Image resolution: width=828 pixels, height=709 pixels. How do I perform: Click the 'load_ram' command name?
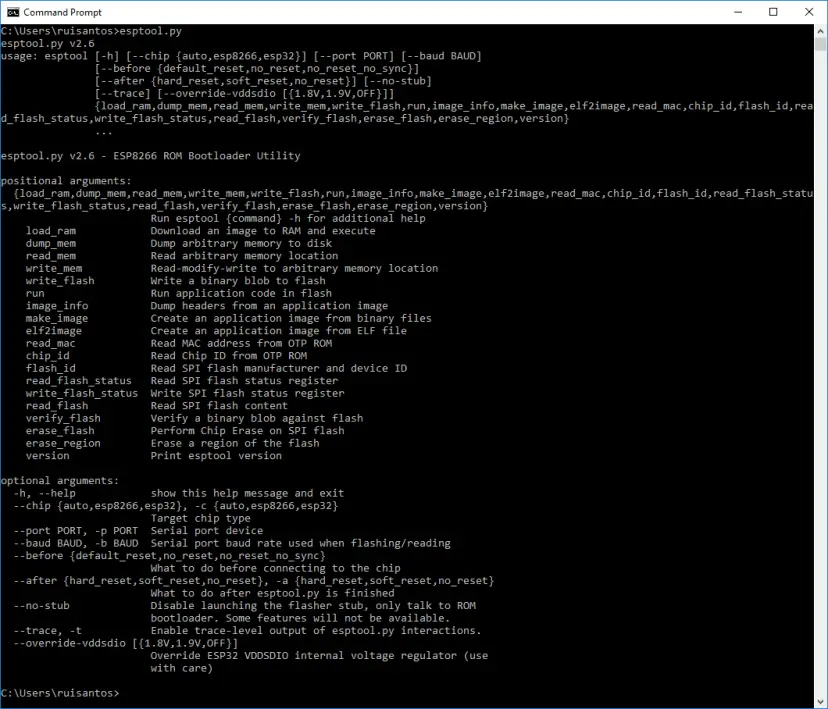click(x=51, y=231)
